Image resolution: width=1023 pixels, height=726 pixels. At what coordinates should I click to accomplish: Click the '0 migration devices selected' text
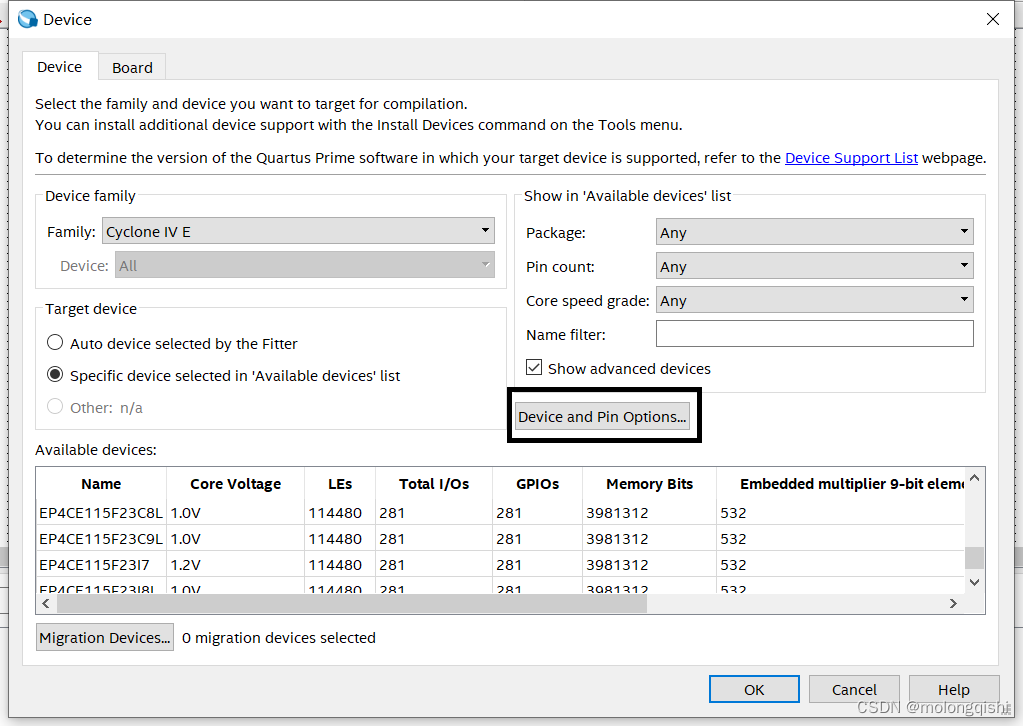[279, 638]
